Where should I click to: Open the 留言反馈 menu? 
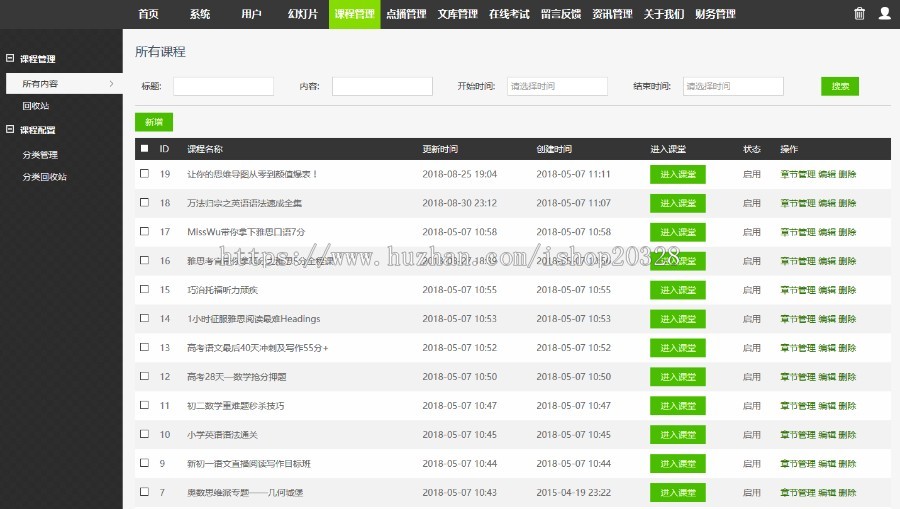pos(561,14)
